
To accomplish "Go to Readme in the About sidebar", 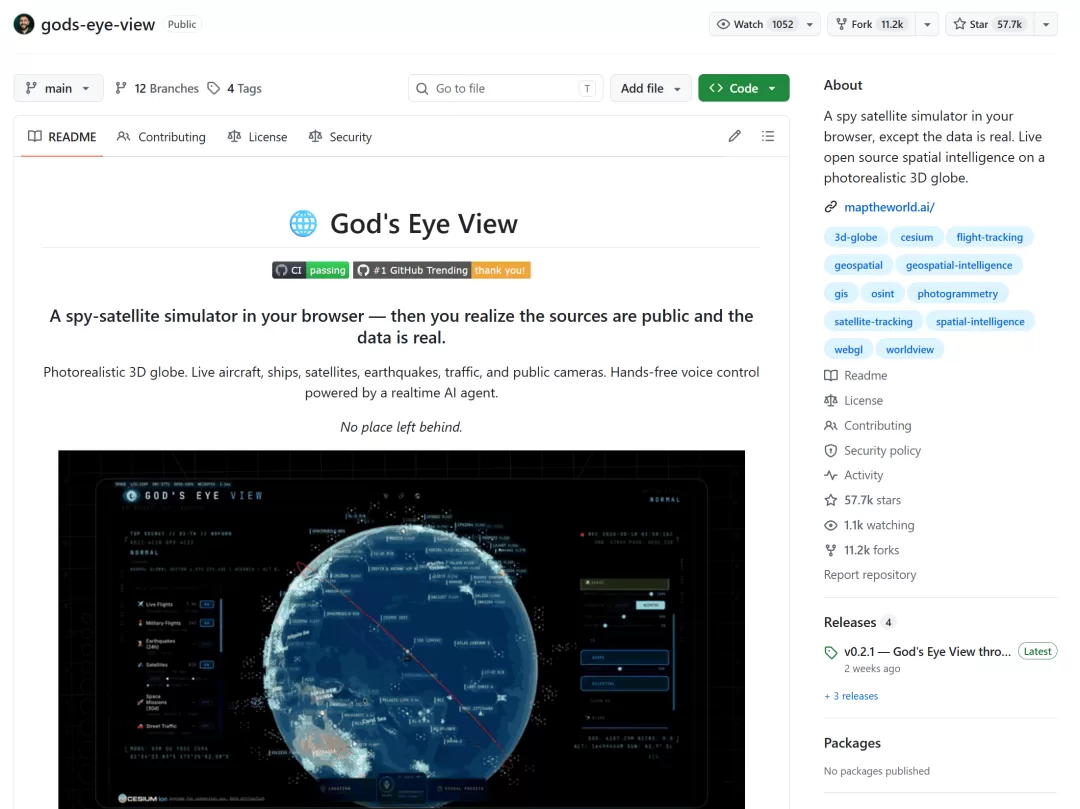I will 856,375.
